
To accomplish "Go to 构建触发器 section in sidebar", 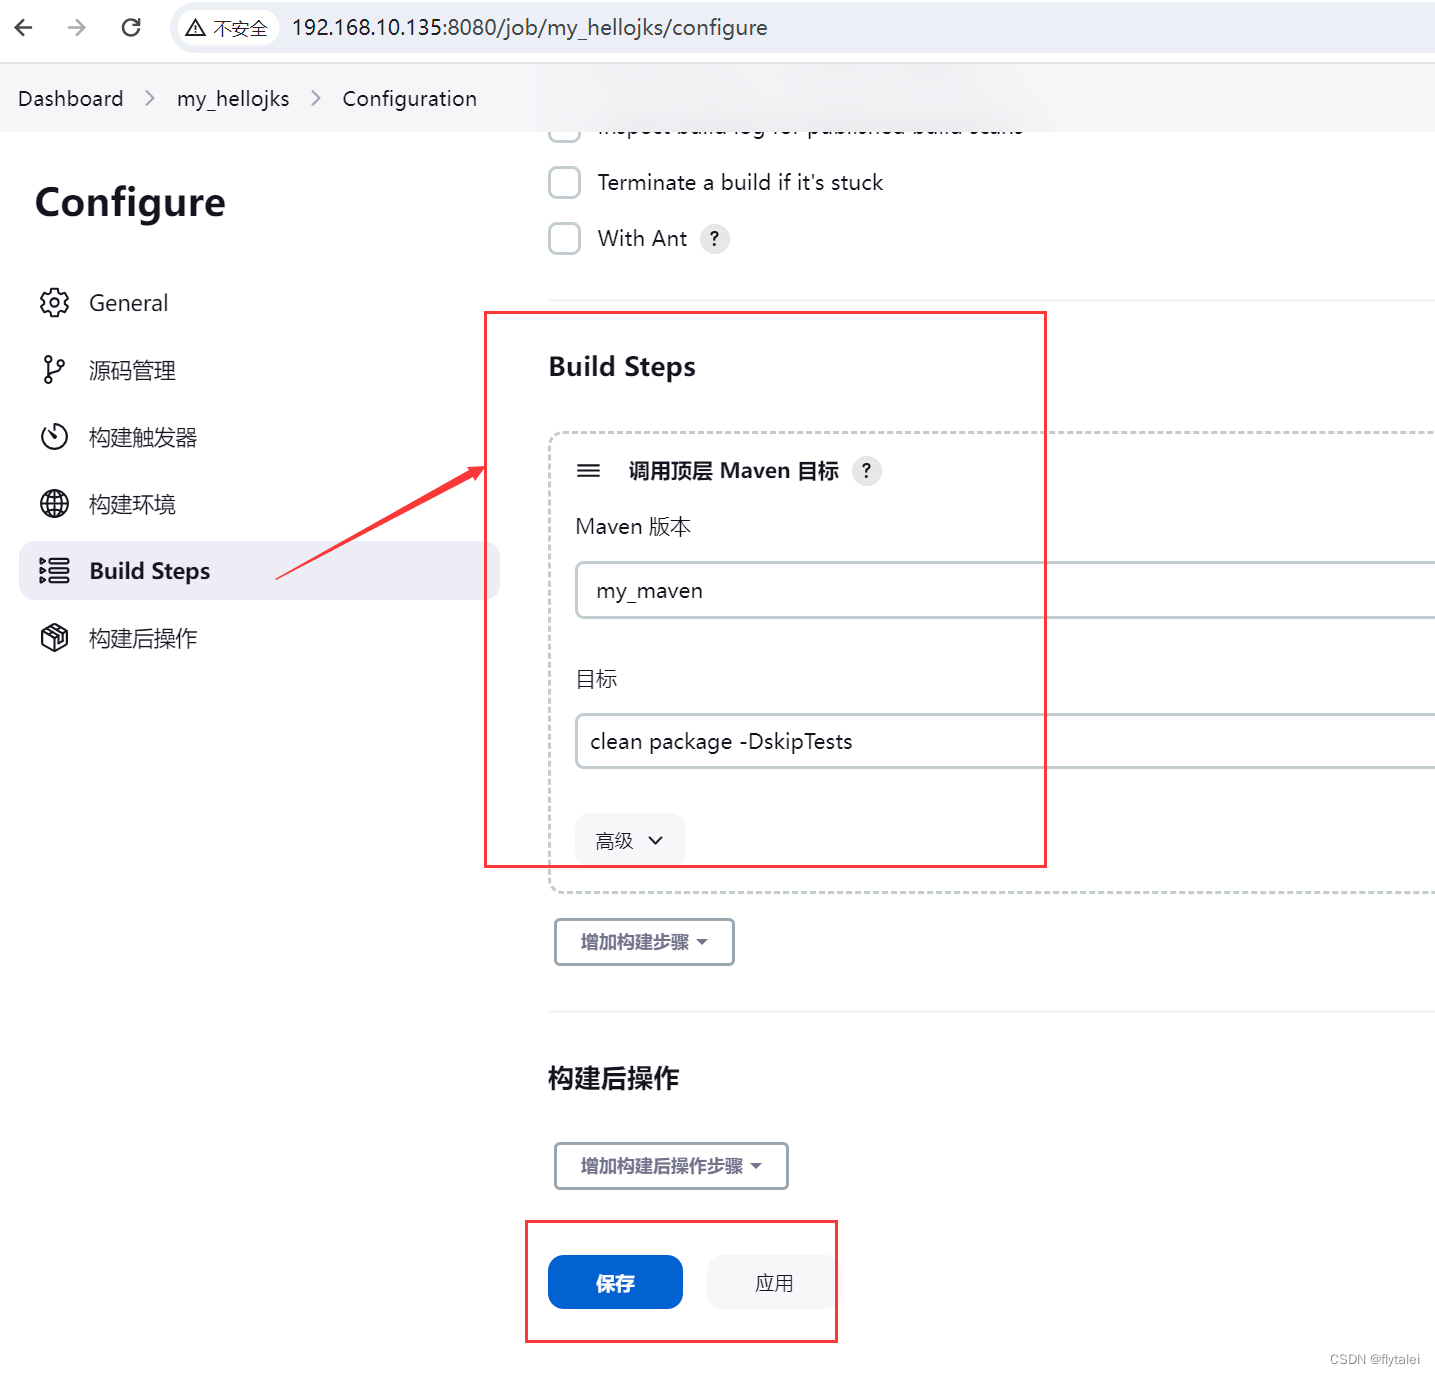I will tap(143, 437).
